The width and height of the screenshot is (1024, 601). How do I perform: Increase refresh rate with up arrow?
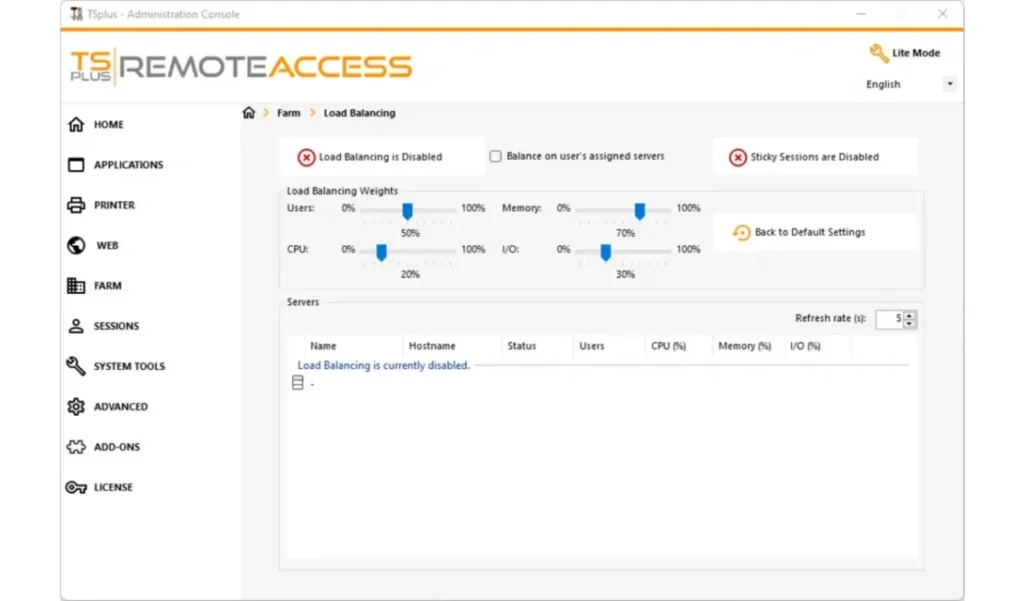tap(910, 315)
